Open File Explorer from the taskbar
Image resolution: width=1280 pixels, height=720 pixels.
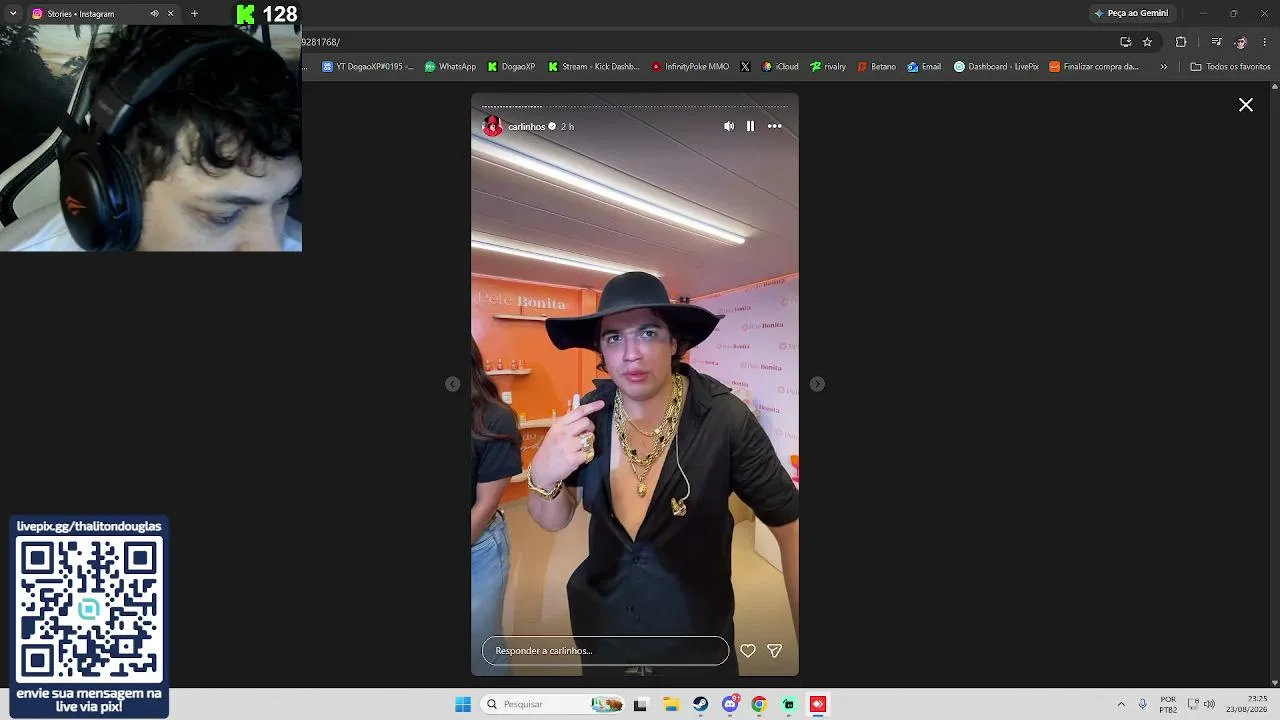(671, 704)
